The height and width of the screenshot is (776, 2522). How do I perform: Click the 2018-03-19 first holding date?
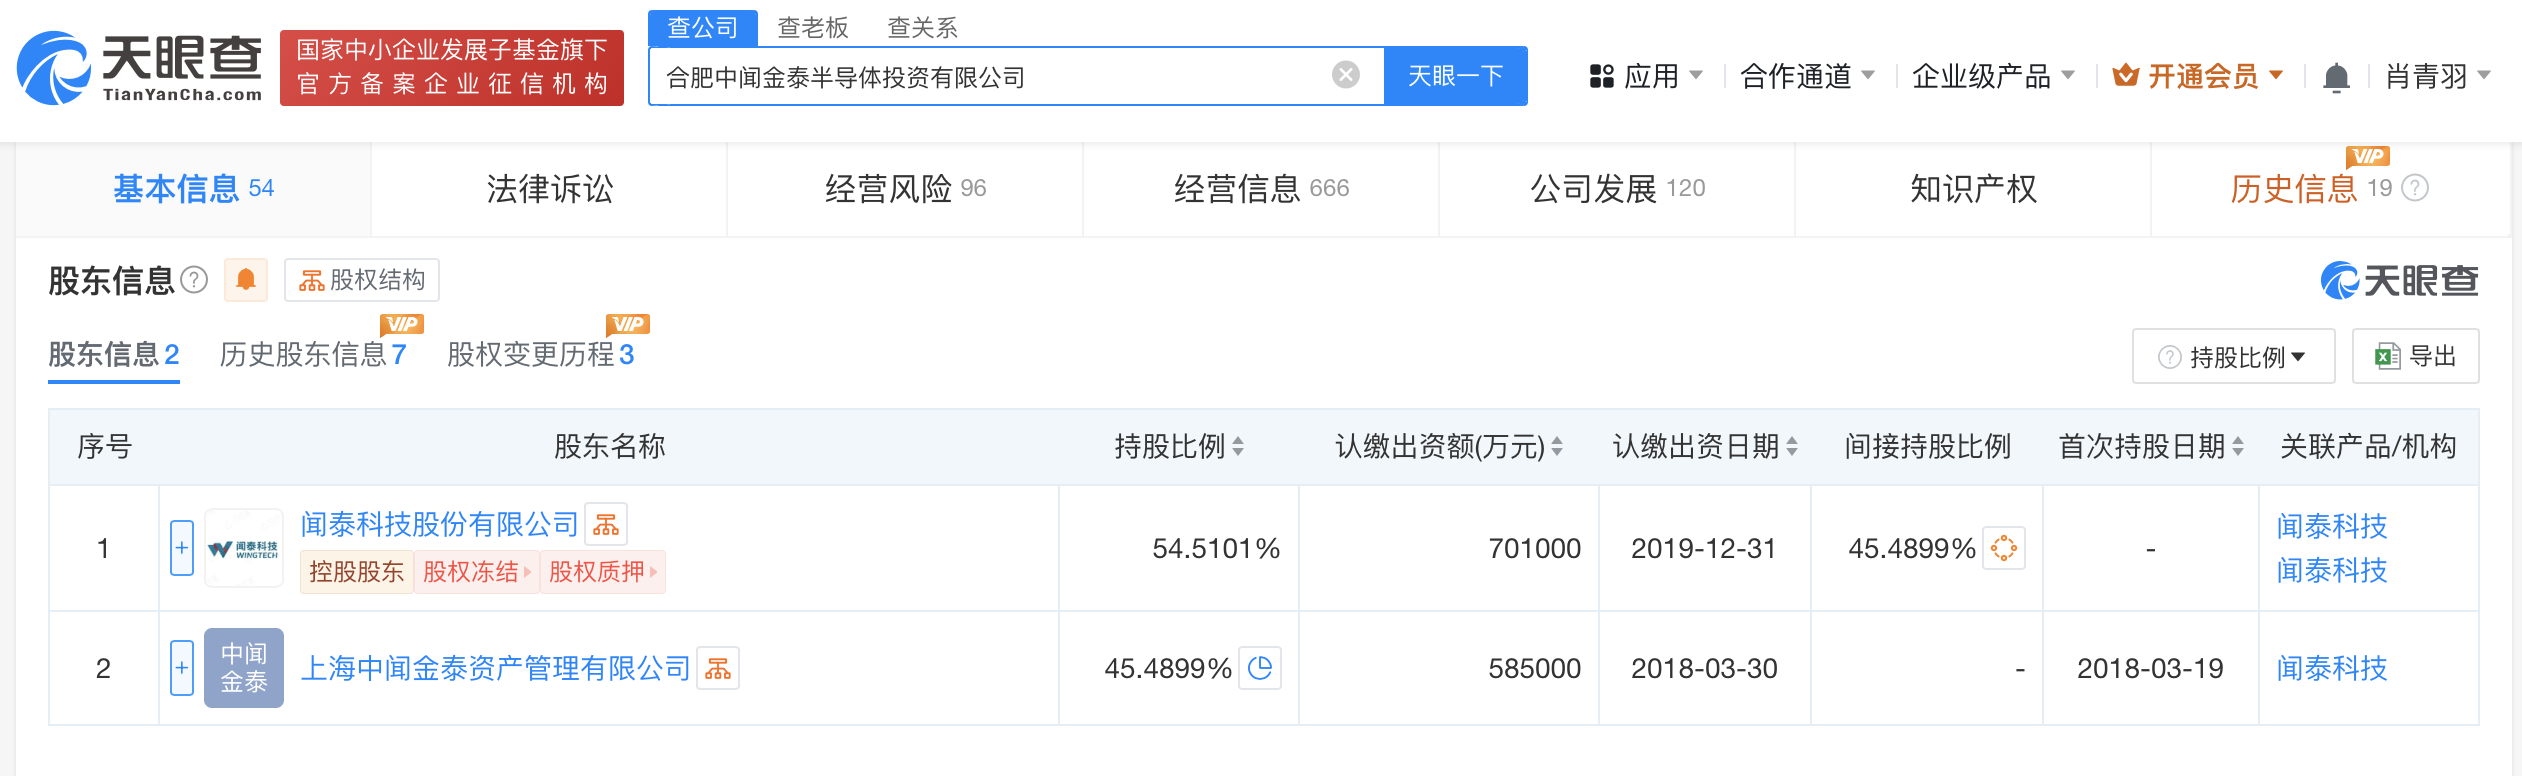[x=2150, y=668]
